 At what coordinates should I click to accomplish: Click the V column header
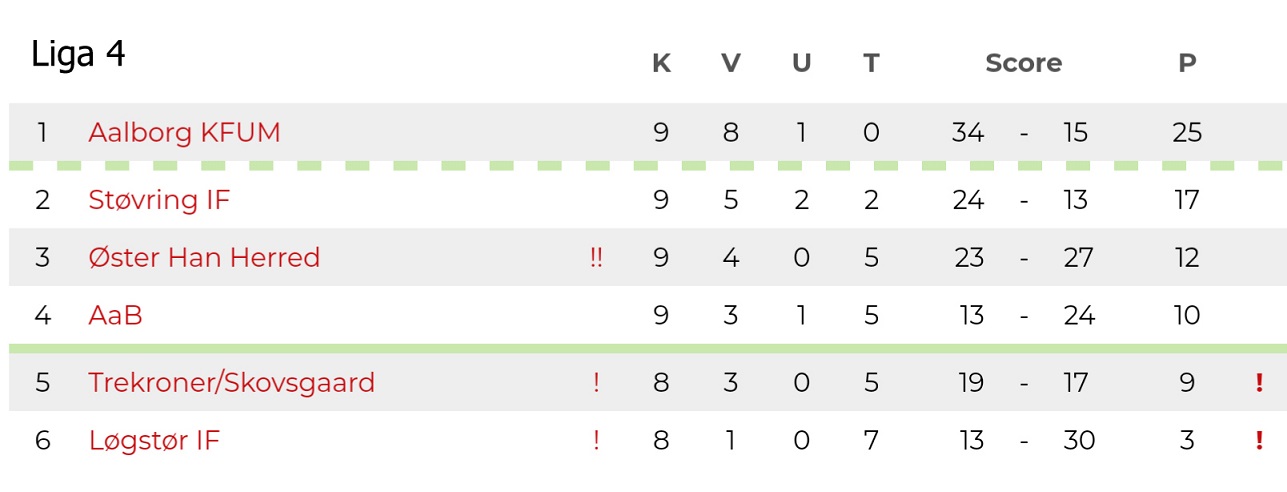(731, 63)
